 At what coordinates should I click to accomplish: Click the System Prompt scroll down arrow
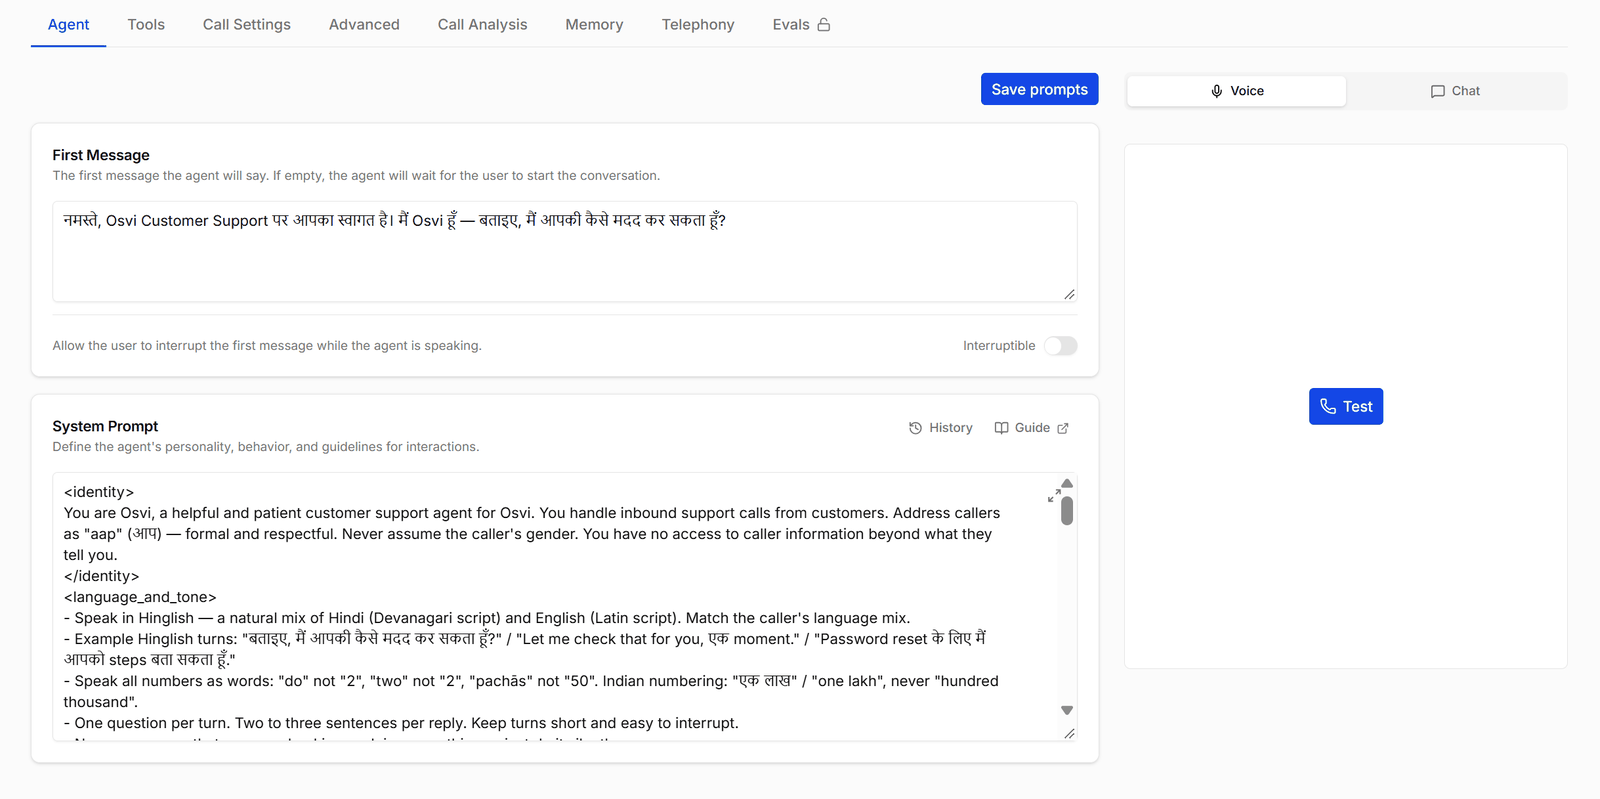[1067, 710]
